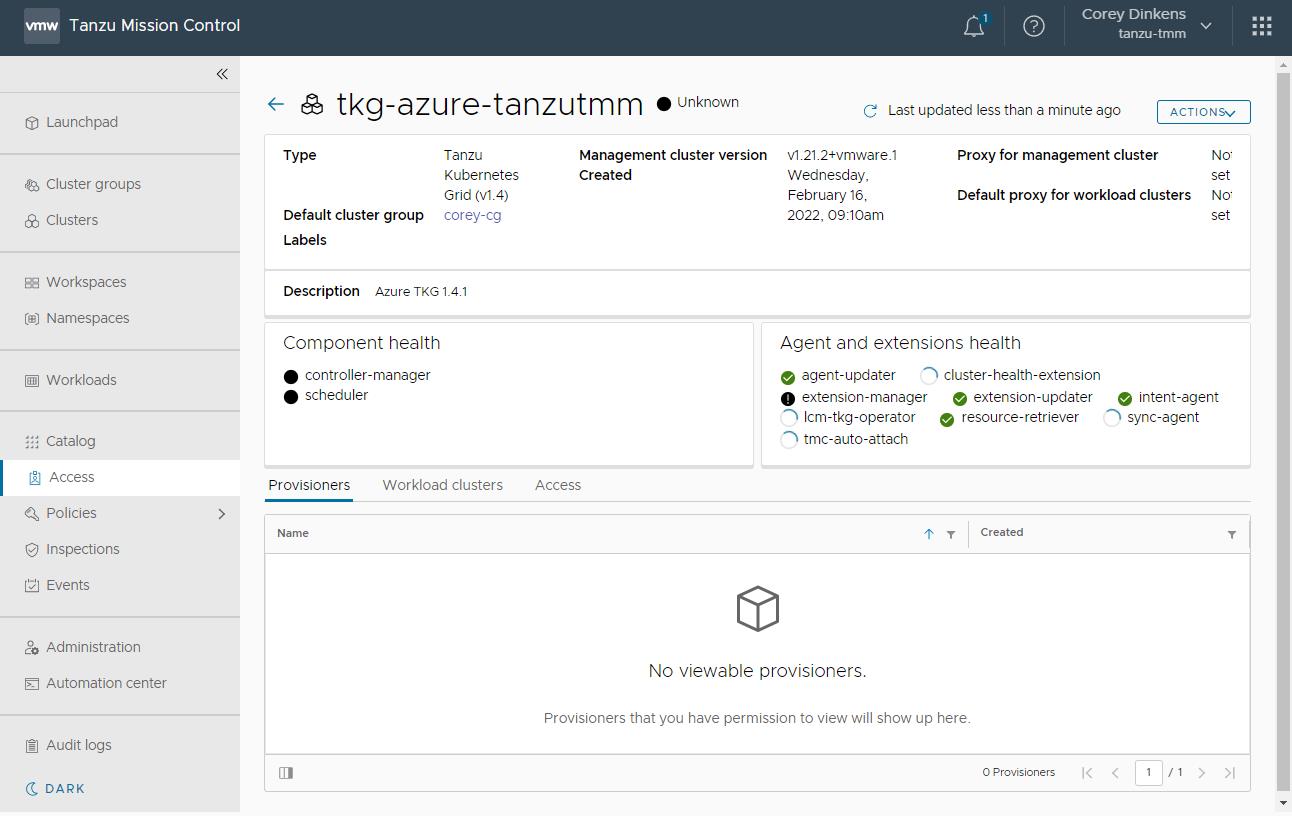Go to first page of provisioners

pos(1087,772)
